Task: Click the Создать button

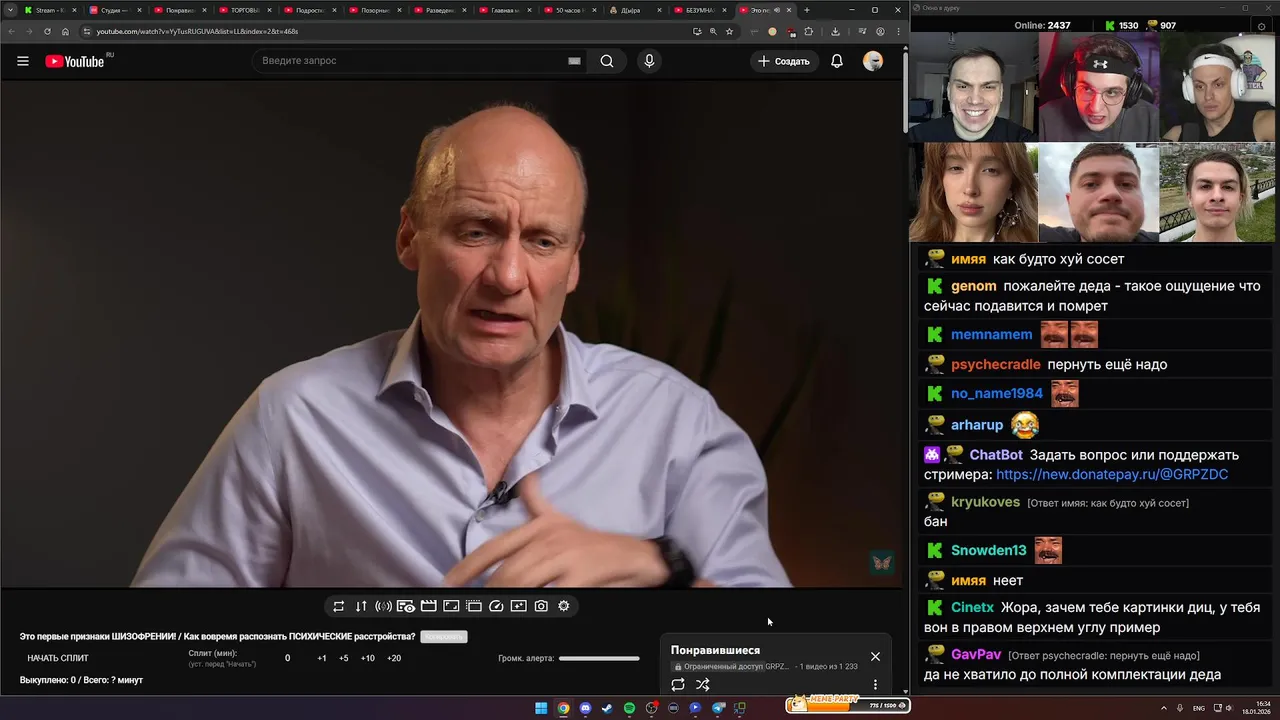Action: tap(785, 61)
